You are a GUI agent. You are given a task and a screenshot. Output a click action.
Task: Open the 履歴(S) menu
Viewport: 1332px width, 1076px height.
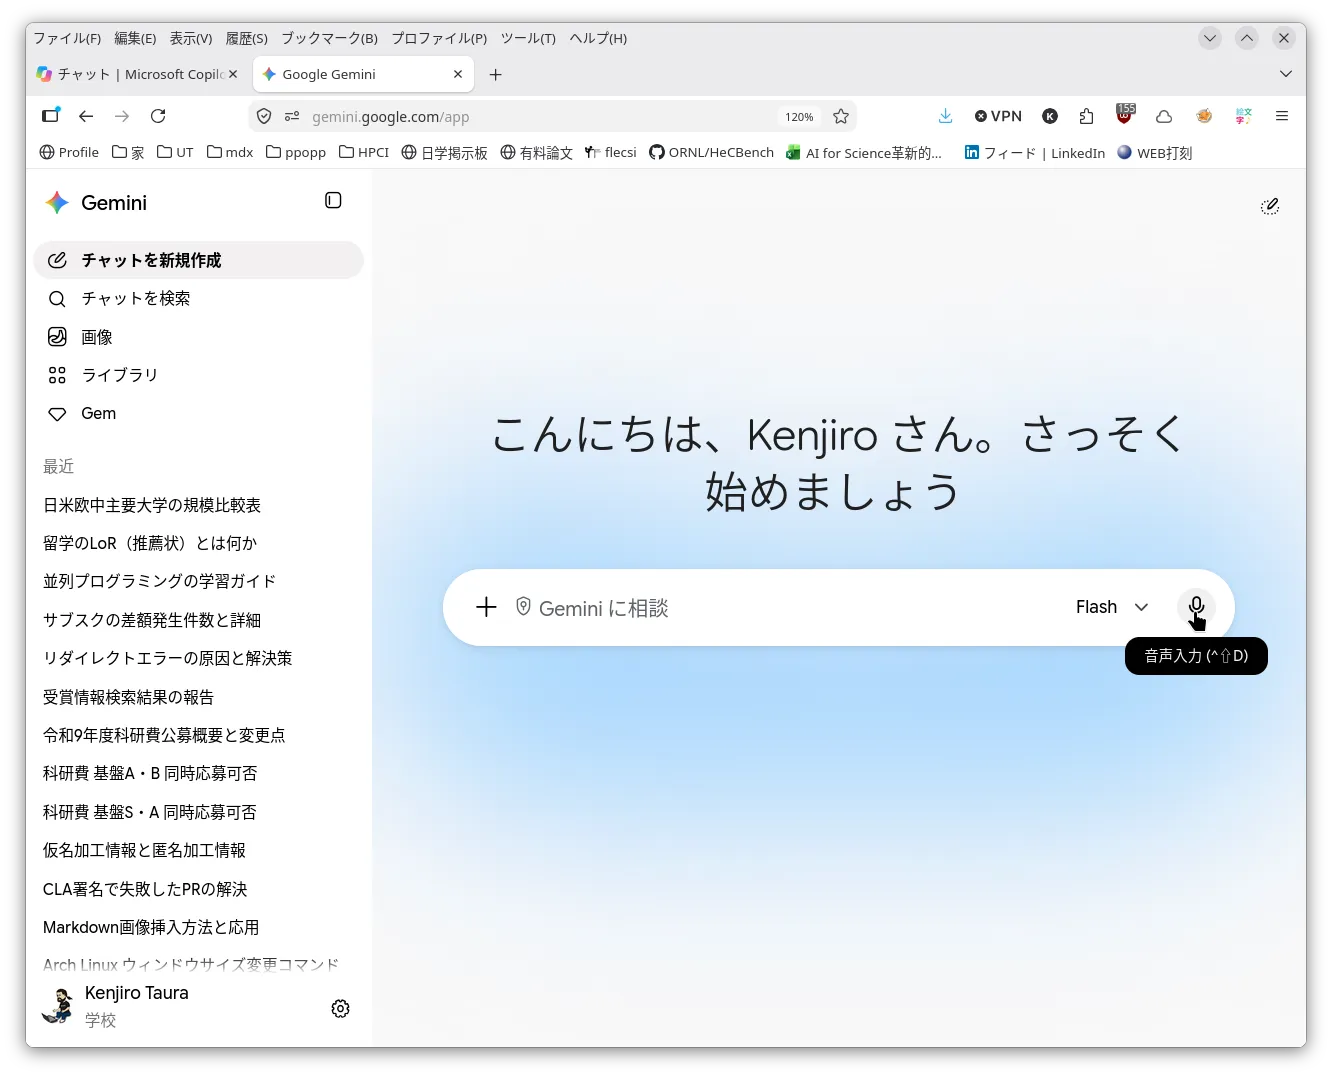pyautogui.click(x=247, y=38)
